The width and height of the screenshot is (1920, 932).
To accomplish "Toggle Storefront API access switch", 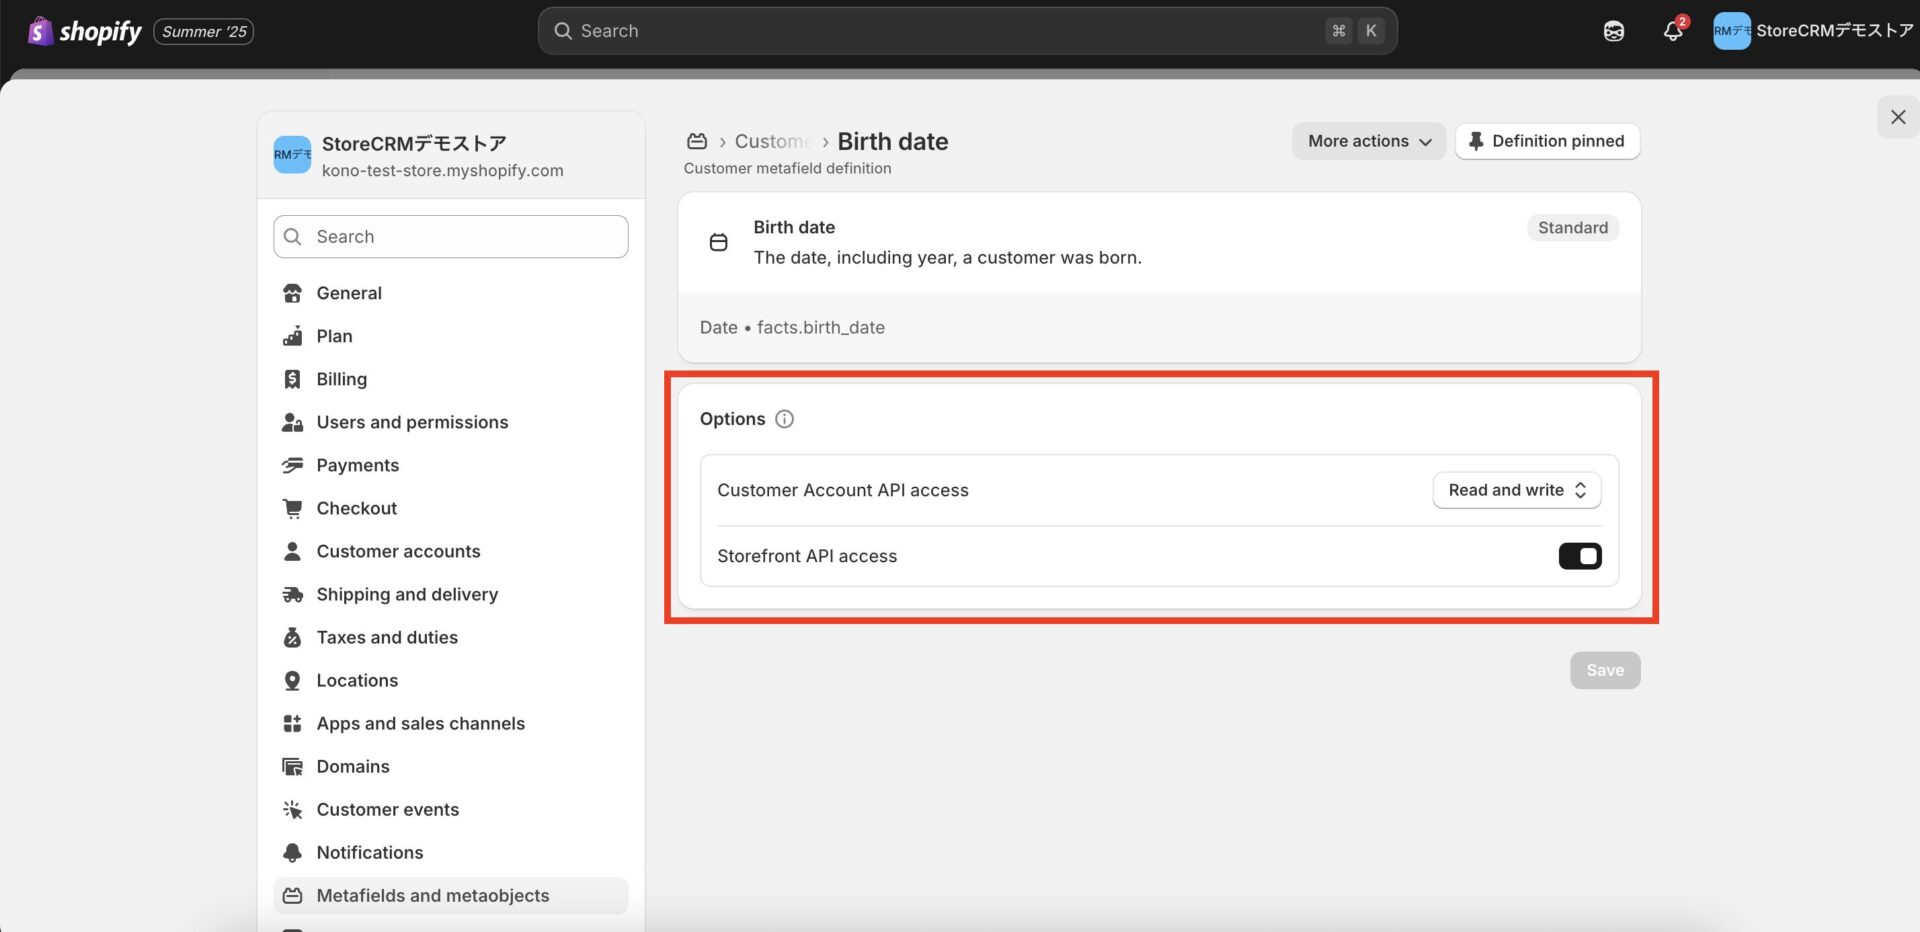I will 1580,556.
